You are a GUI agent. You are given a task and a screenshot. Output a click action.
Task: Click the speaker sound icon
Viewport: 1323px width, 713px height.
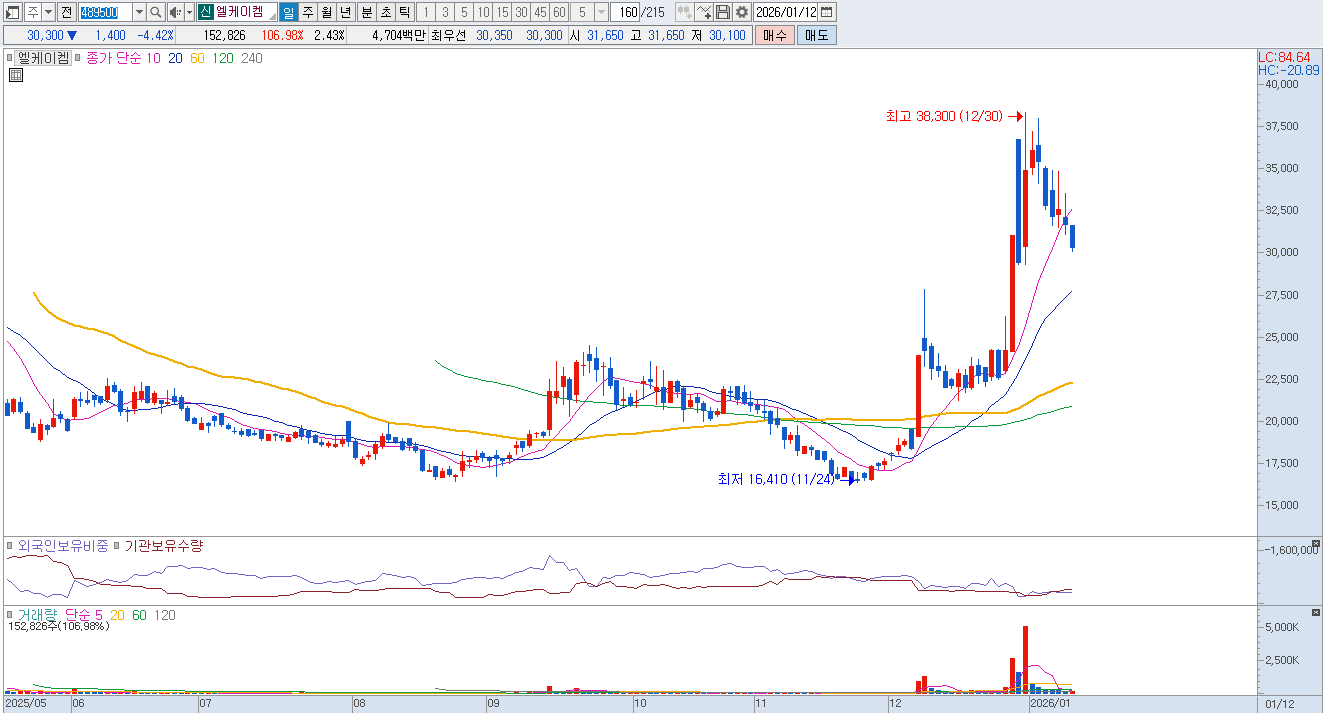click(175, 12)
